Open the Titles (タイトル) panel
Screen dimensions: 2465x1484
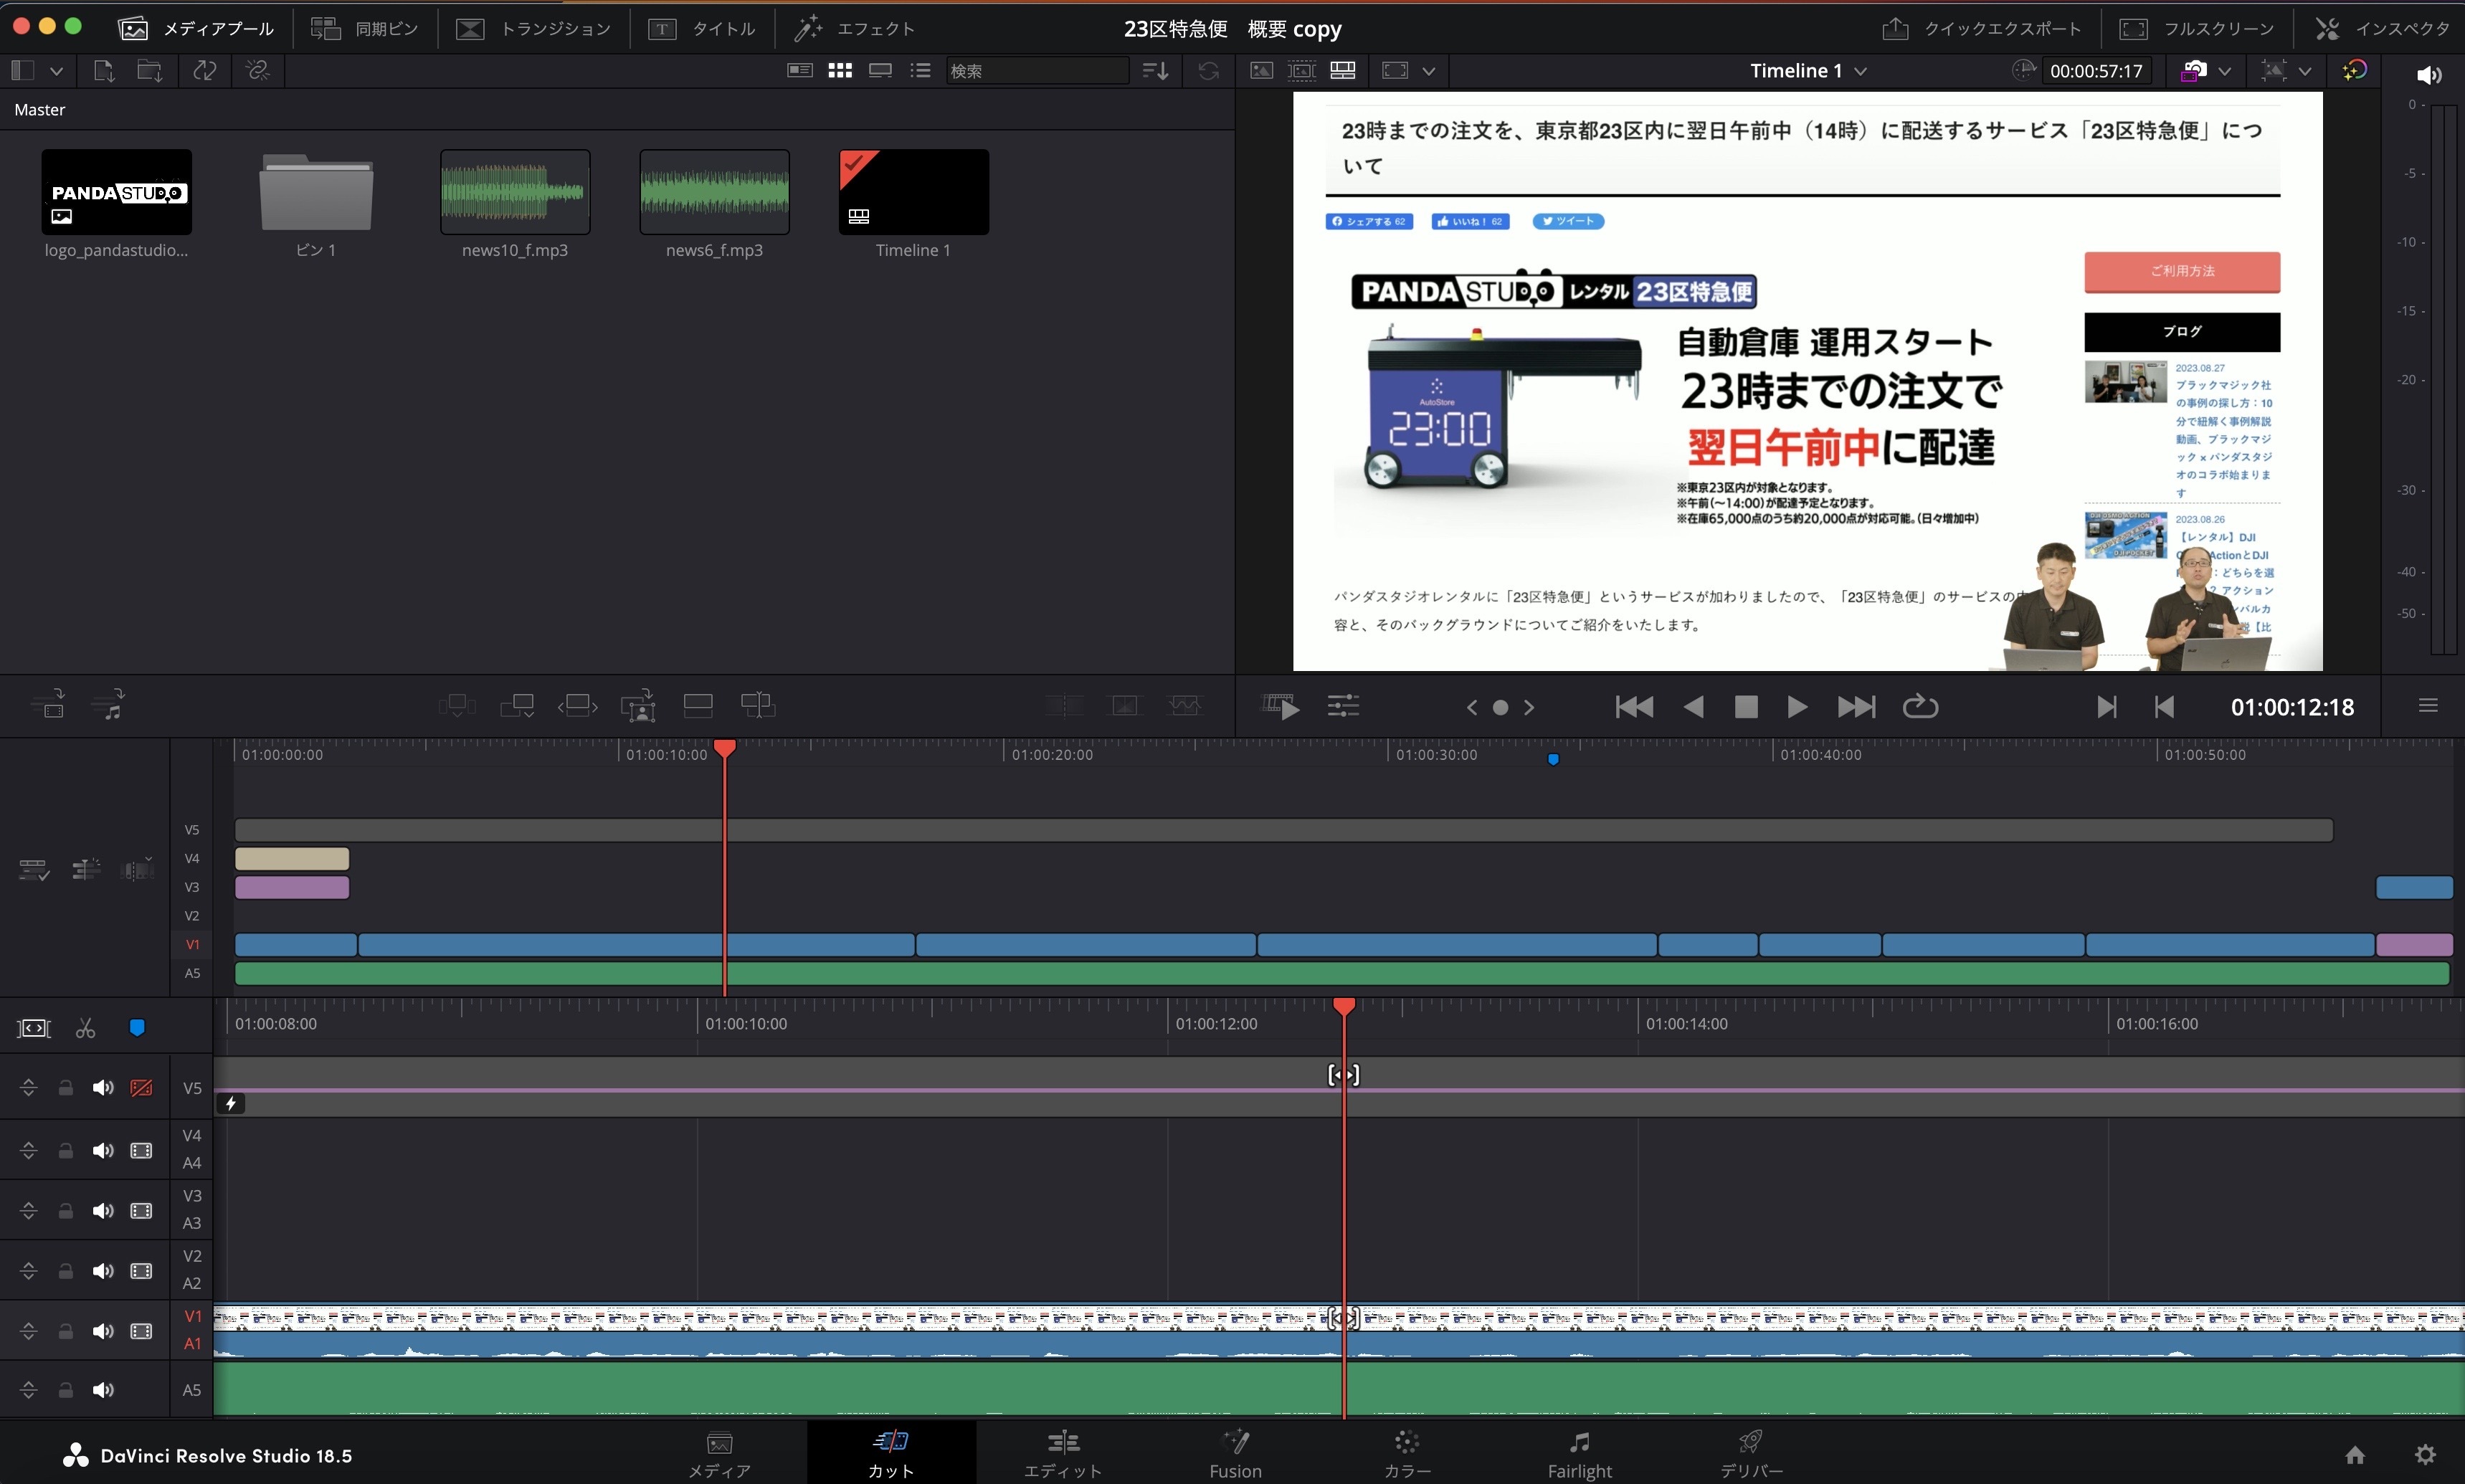click(701, 28)
